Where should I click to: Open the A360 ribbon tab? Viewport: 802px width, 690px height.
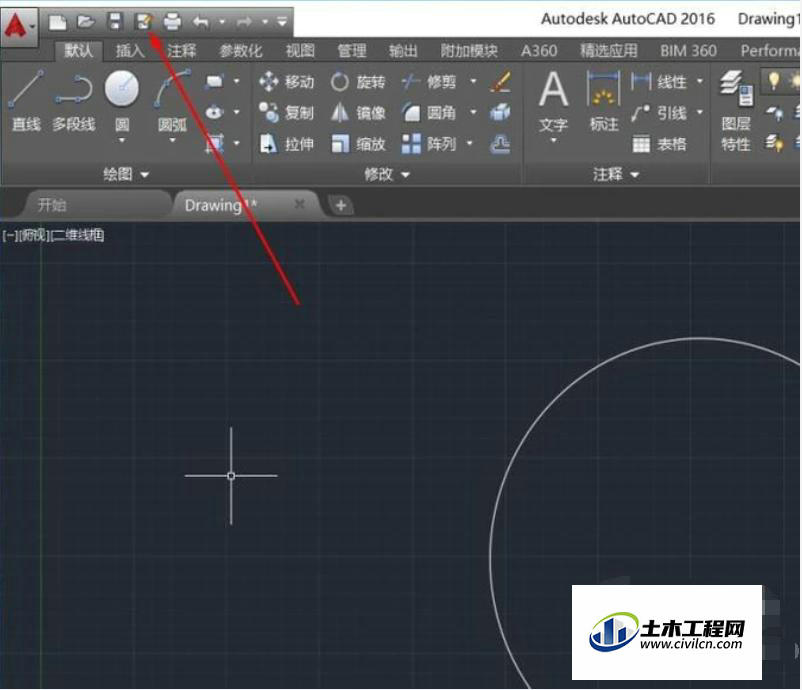pos(539,51)
